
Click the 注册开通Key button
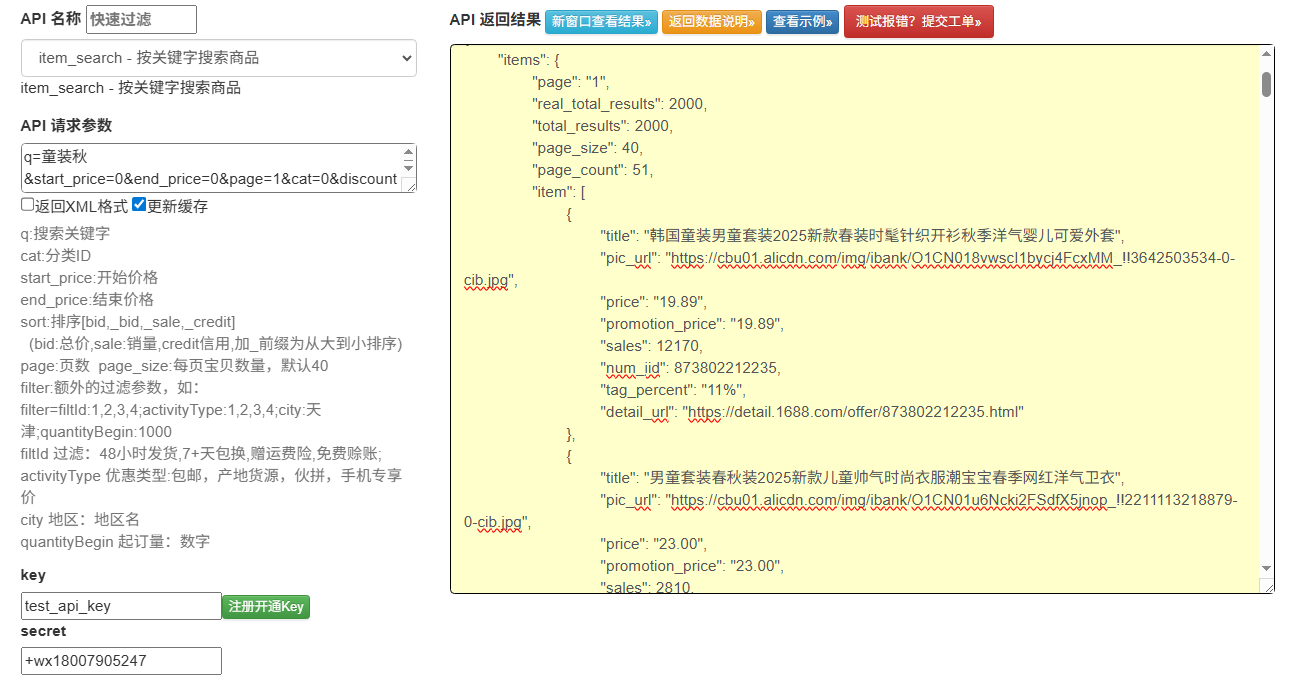pos(266,607)
